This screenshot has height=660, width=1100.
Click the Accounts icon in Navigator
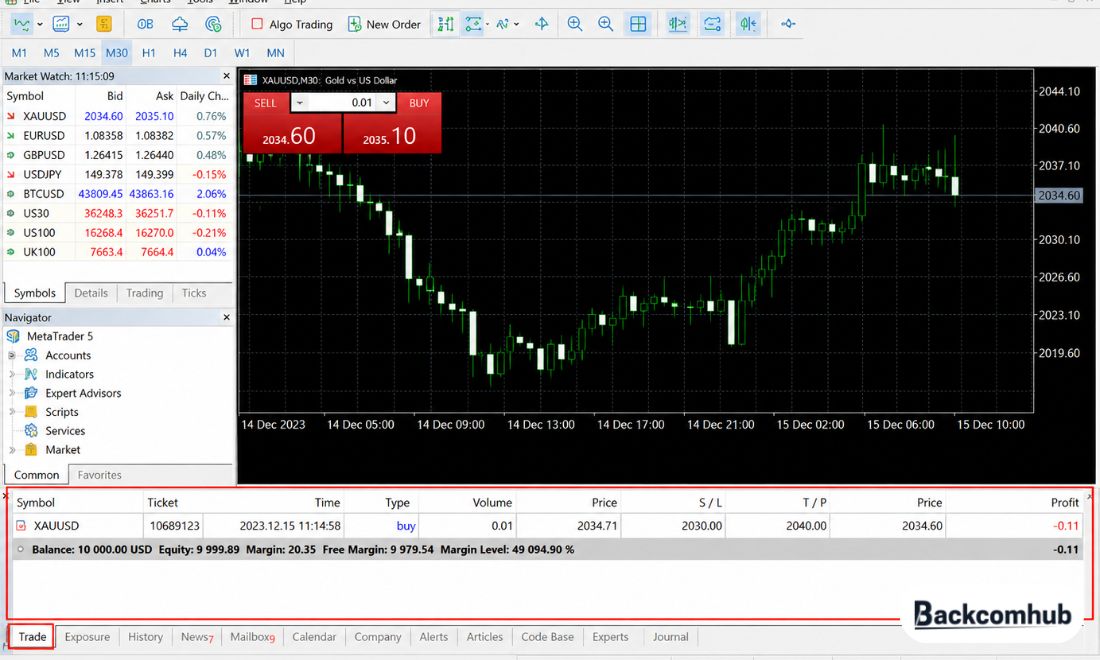tap(31, 355)
